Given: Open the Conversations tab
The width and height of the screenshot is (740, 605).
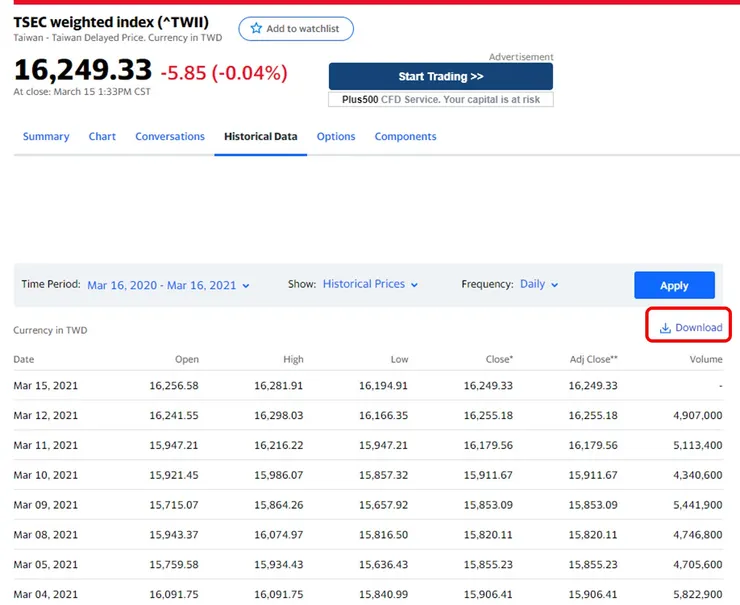Looking at the screenshot, I should tap(170, 136).
